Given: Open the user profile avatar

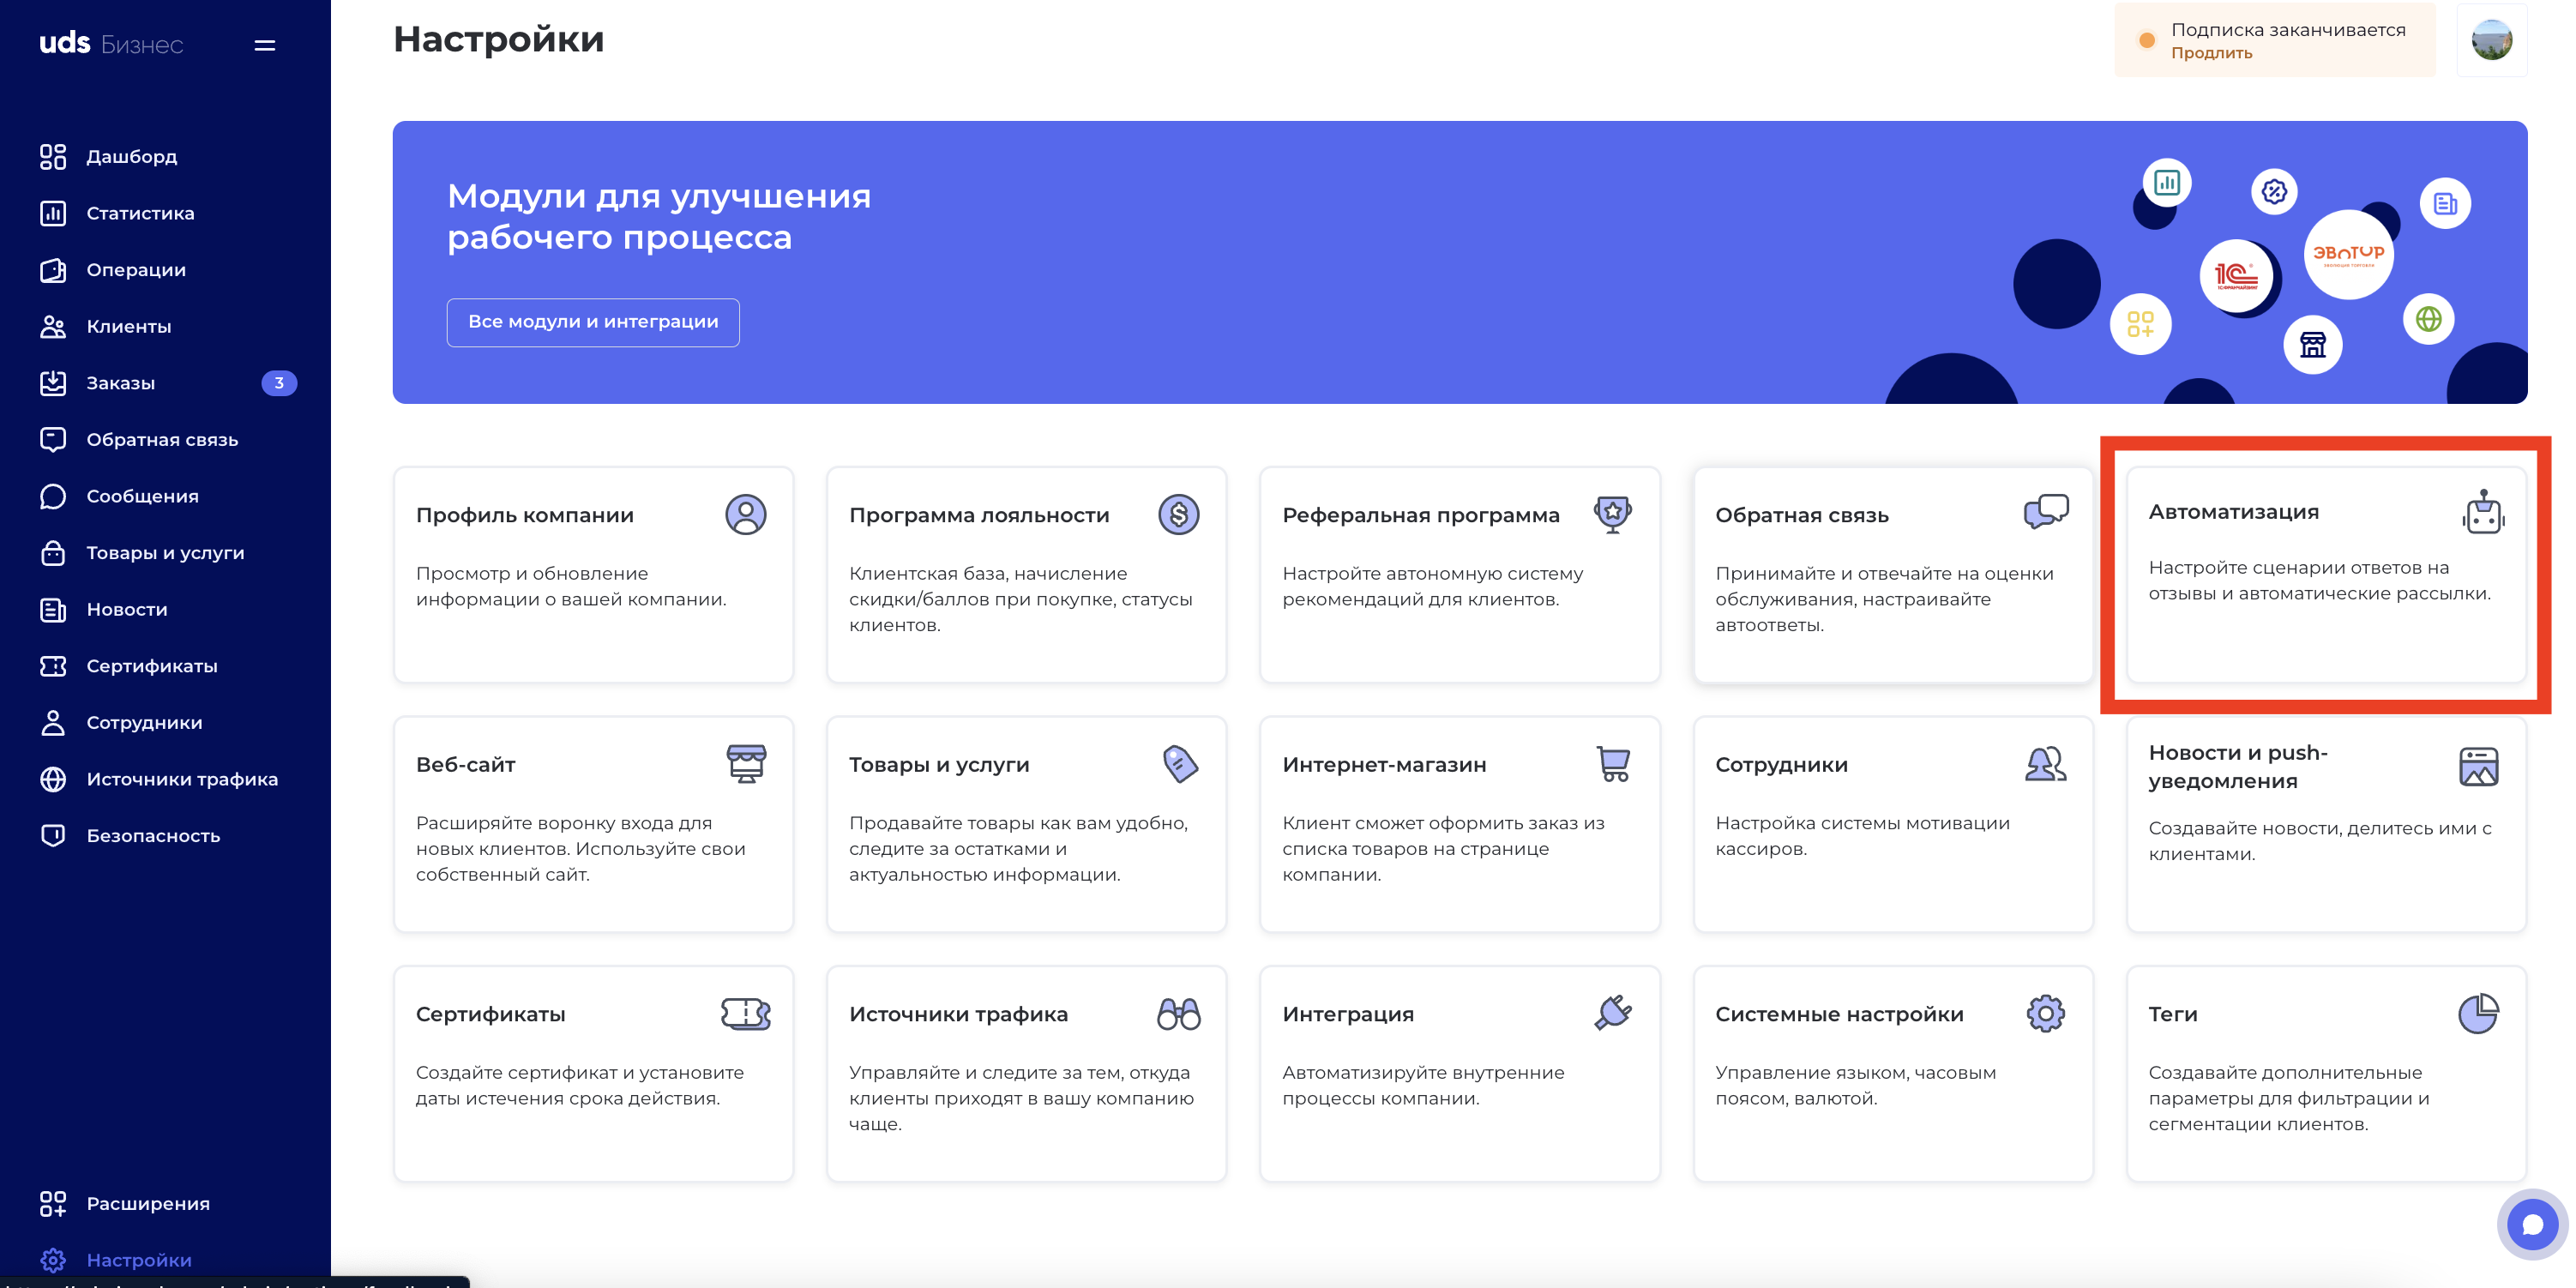Looking at the screenshot, I should point(2491,40).
